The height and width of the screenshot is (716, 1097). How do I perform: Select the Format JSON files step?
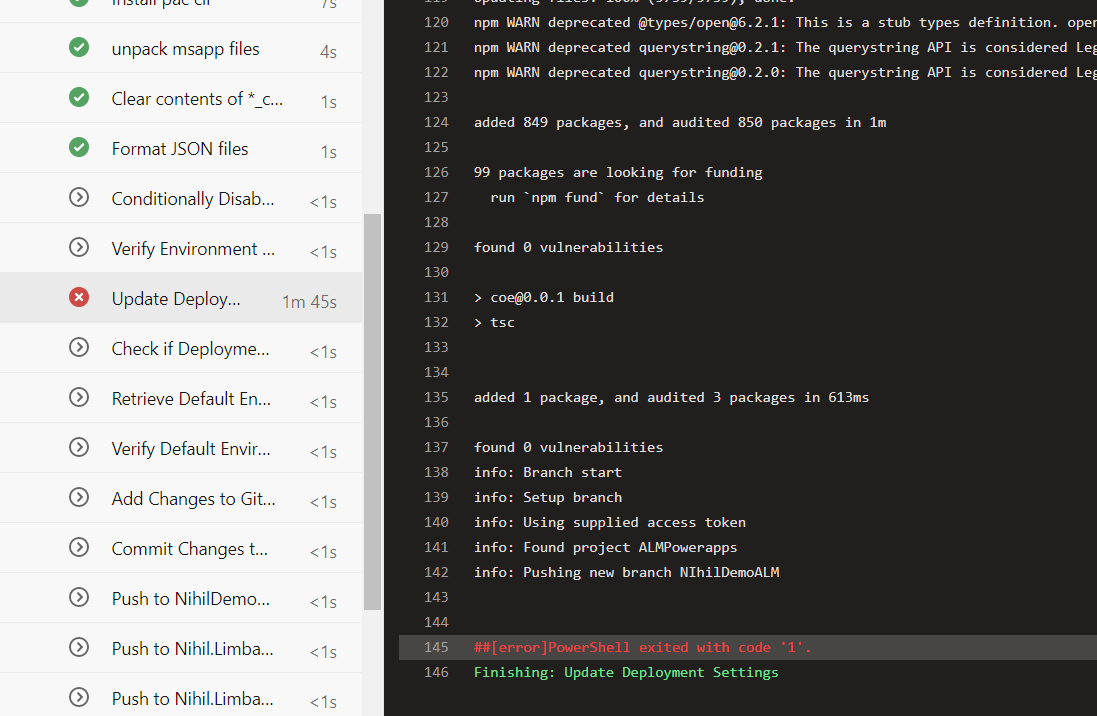coord(181,148)
